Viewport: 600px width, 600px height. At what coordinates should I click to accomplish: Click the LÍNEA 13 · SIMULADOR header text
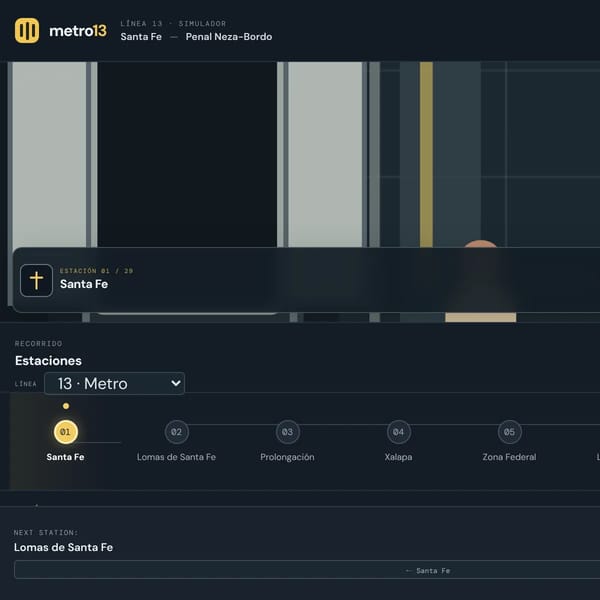[173, 24]
